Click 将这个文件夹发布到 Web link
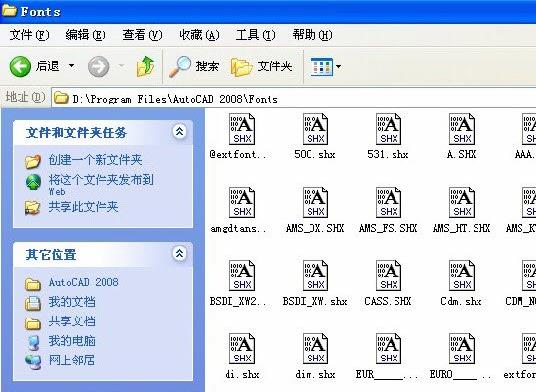This screenshot has width=536, height=392. pos(101,184)
